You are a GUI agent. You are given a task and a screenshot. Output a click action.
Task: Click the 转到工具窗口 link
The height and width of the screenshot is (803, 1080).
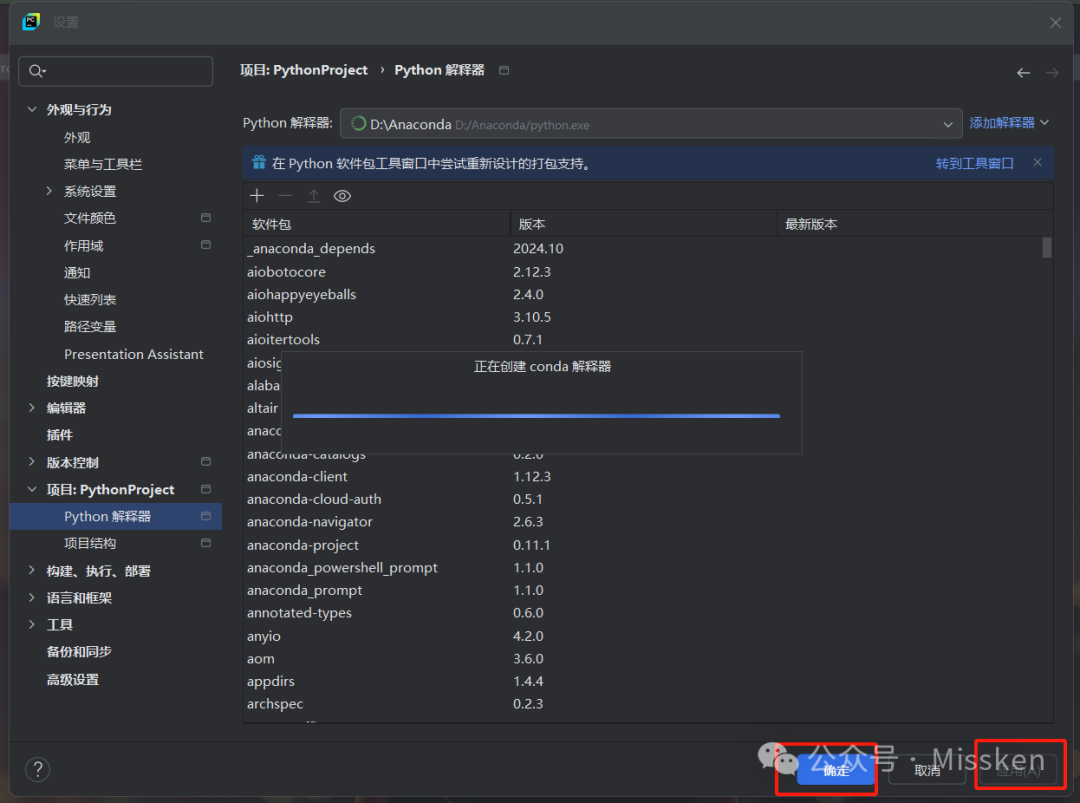tap(975, 163)
